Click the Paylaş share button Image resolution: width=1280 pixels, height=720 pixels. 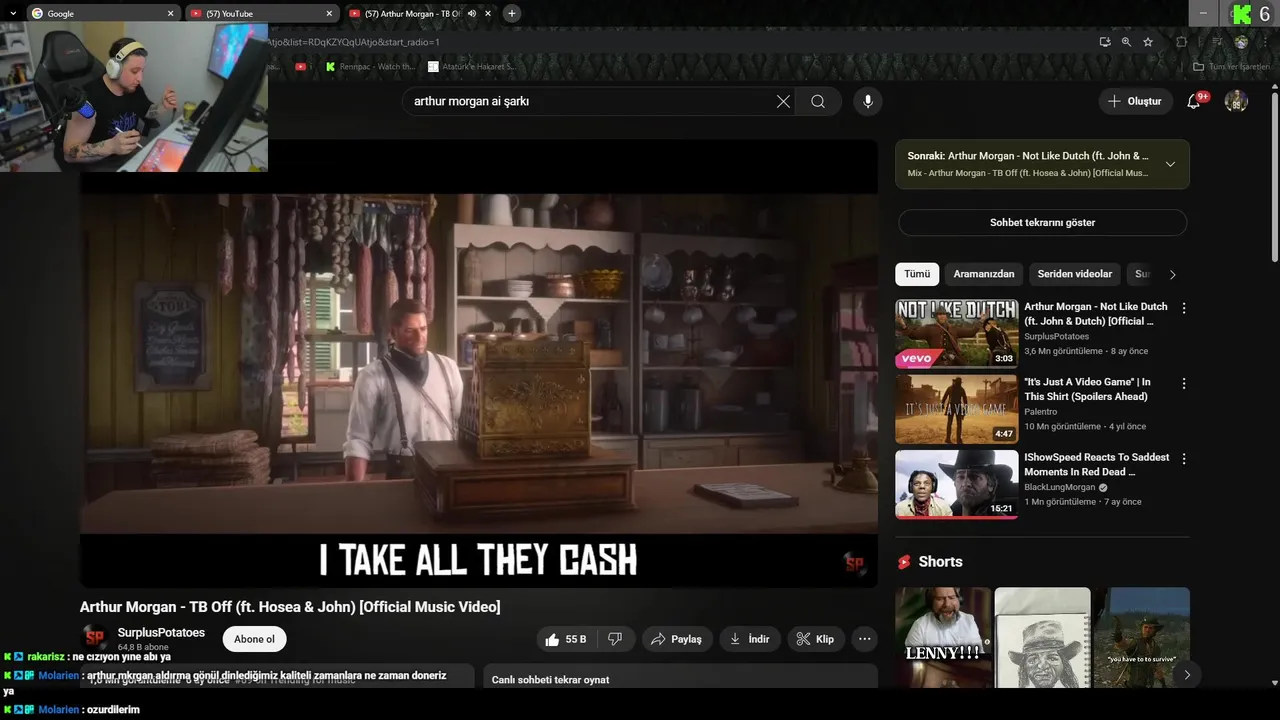(675, 639)
